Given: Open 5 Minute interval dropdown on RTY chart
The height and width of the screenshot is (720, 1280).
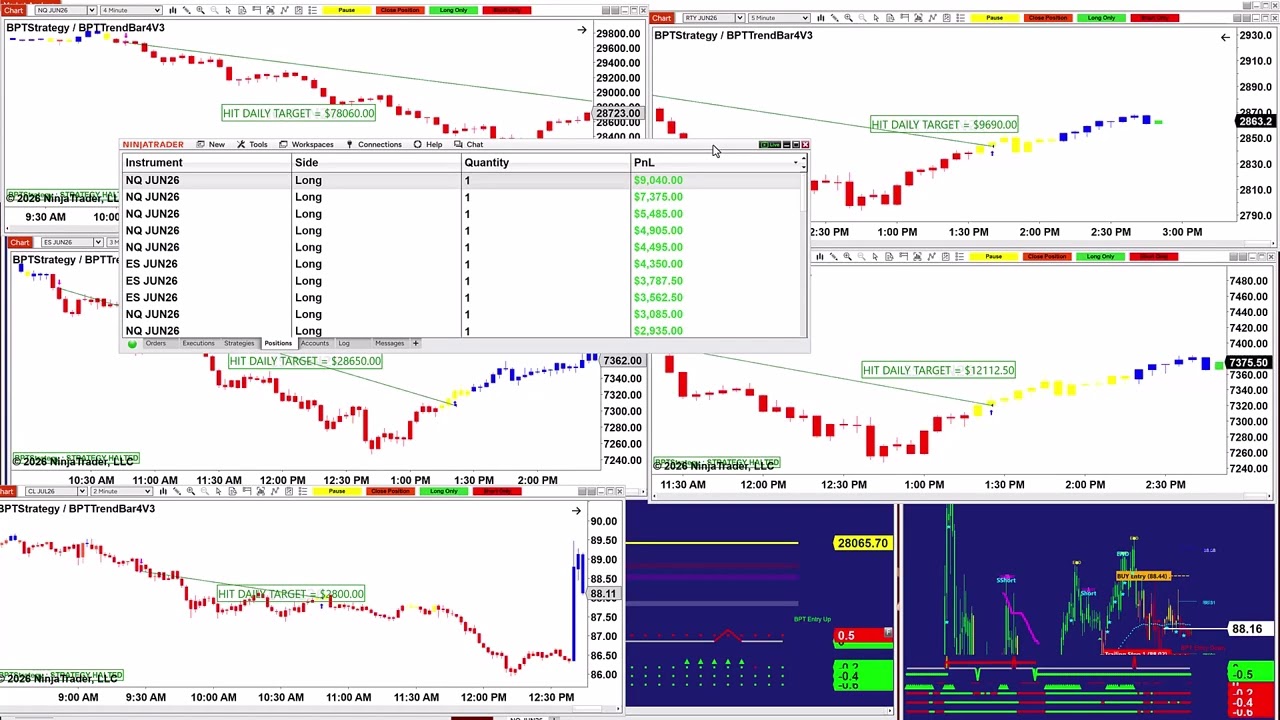Looking at the screenshot, I should [806, 18].
